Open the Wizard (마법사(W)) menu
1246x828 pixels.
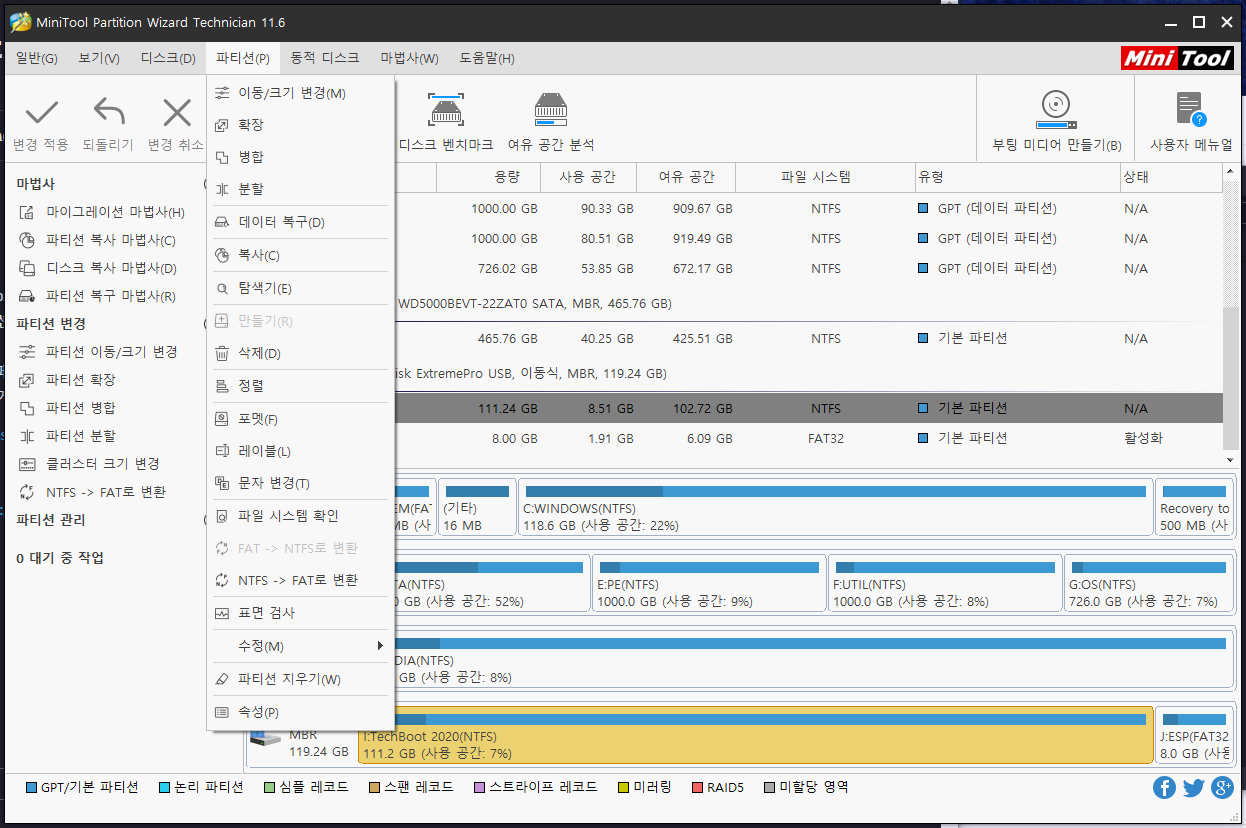409,58
